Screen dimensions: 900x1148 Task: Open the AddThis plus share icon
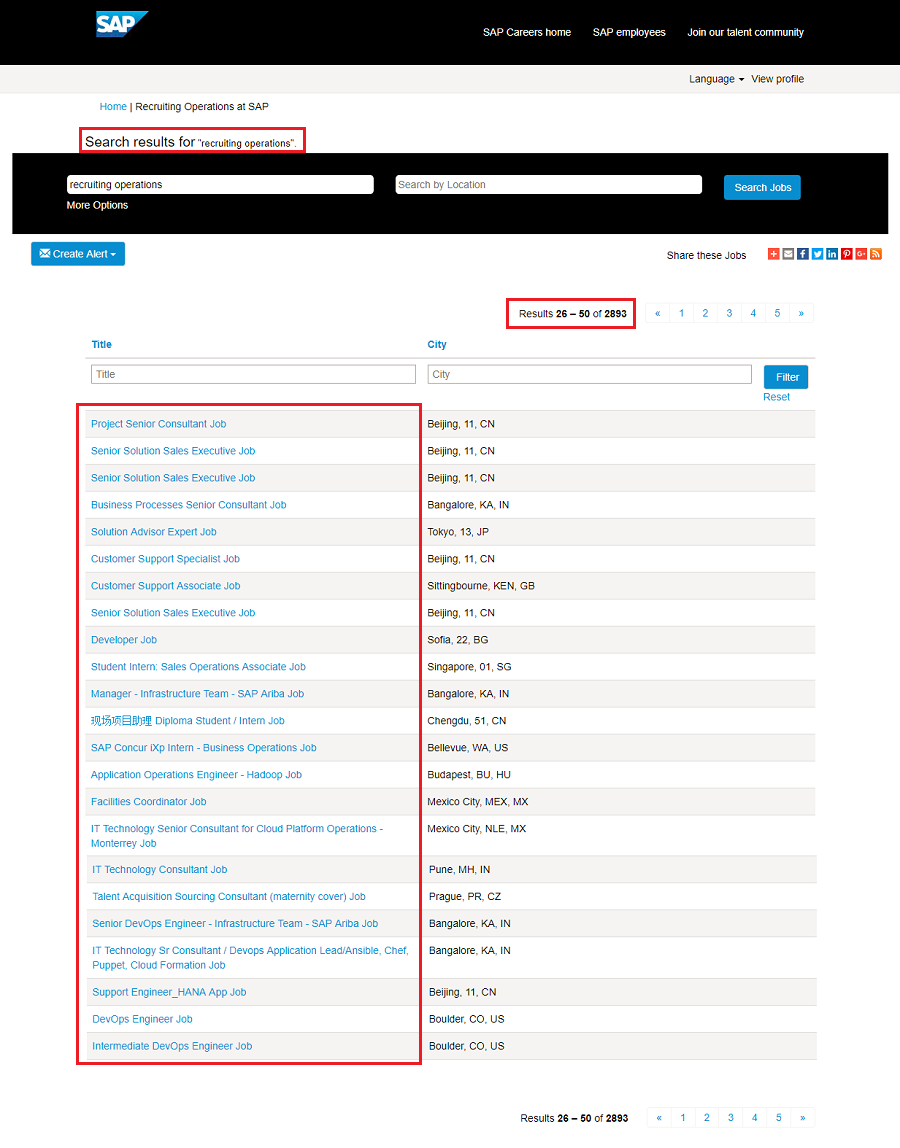click(773, 254)
